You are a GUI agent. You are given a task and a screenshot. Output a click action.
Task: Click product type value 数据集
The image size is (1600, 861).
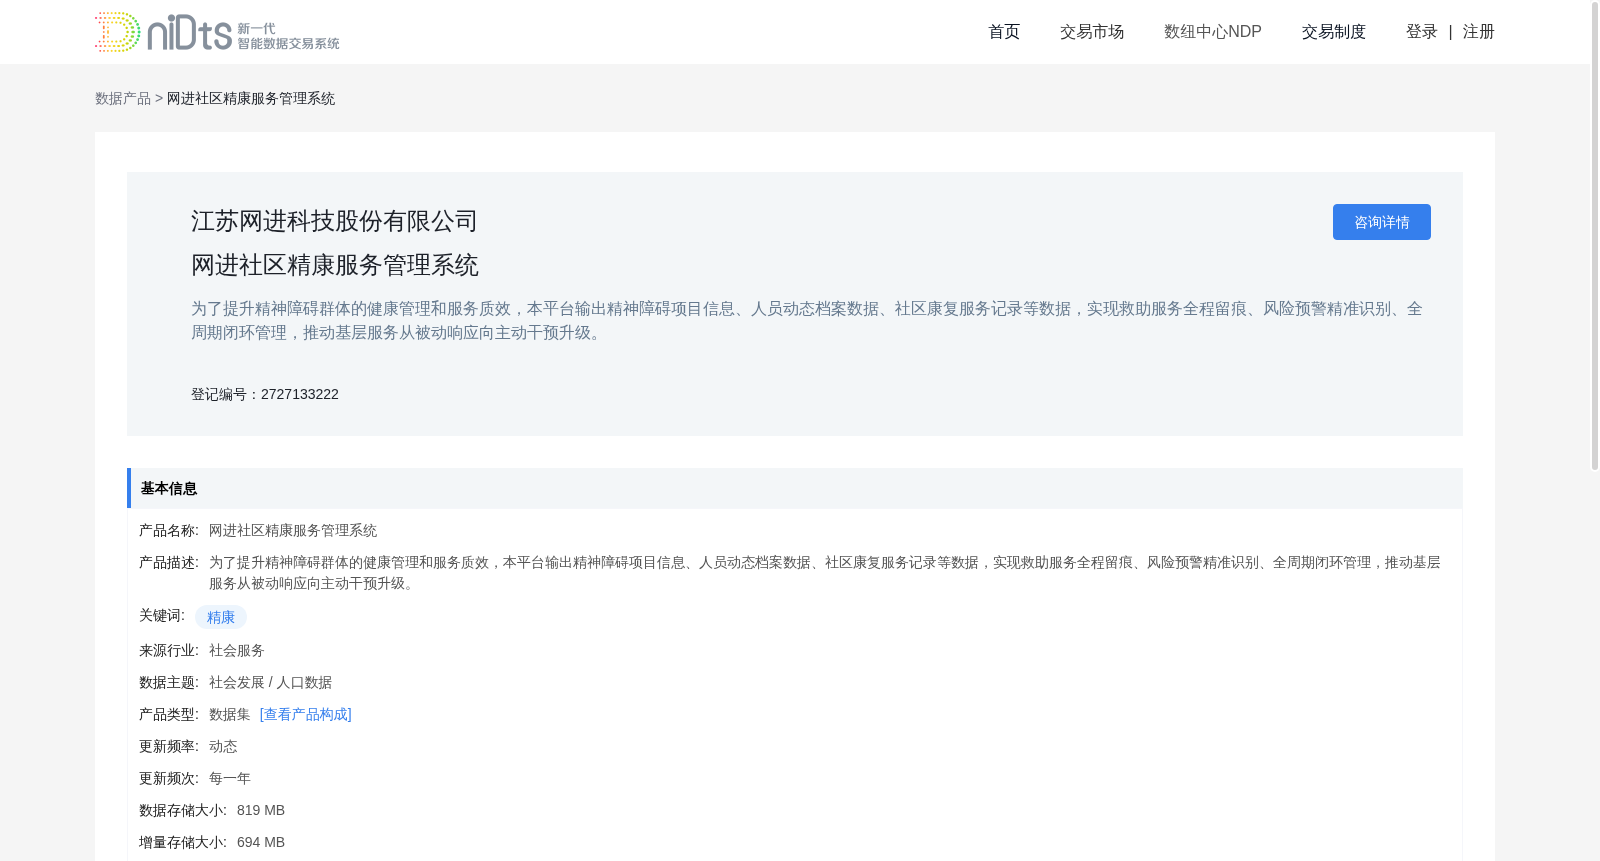coord(230,714)
